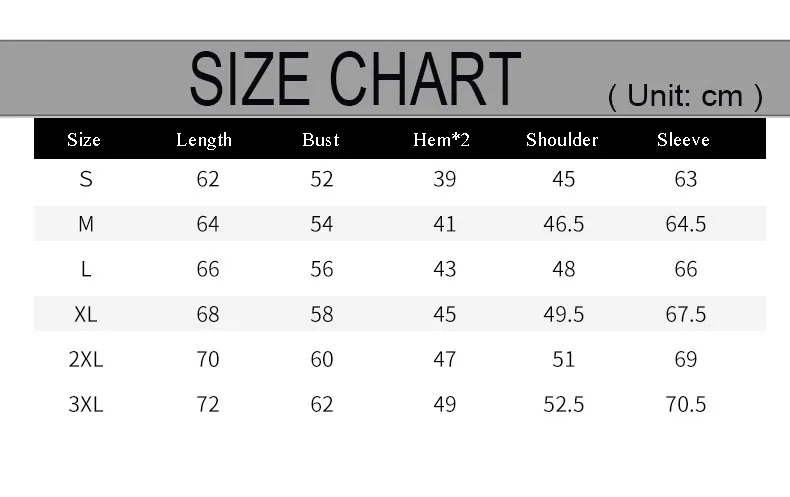Click the M size row label
The width and height of the screenshot is (790, 497).
[86, 224]
